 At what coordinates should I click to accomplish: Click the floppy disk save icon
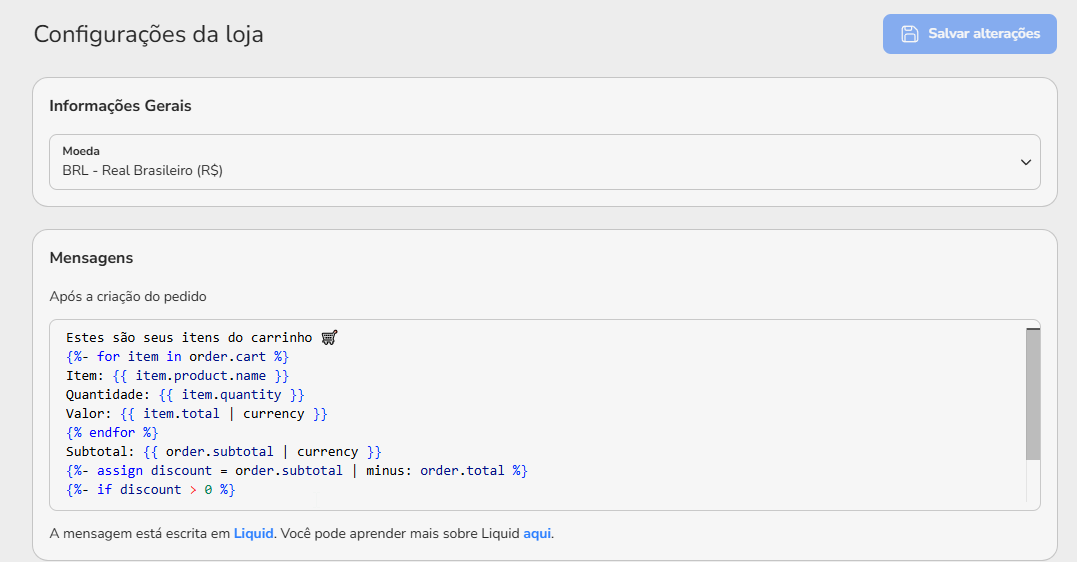pos(909,34)
